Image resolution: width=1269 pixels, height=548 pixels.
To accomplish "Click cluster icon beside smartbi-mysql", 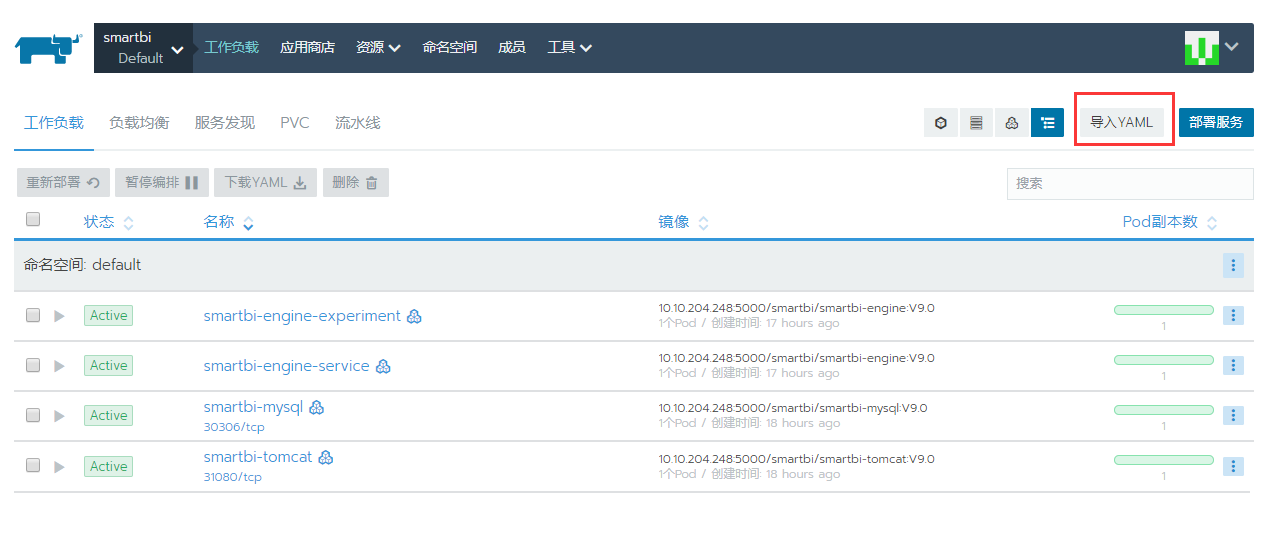I will point(316,407).
